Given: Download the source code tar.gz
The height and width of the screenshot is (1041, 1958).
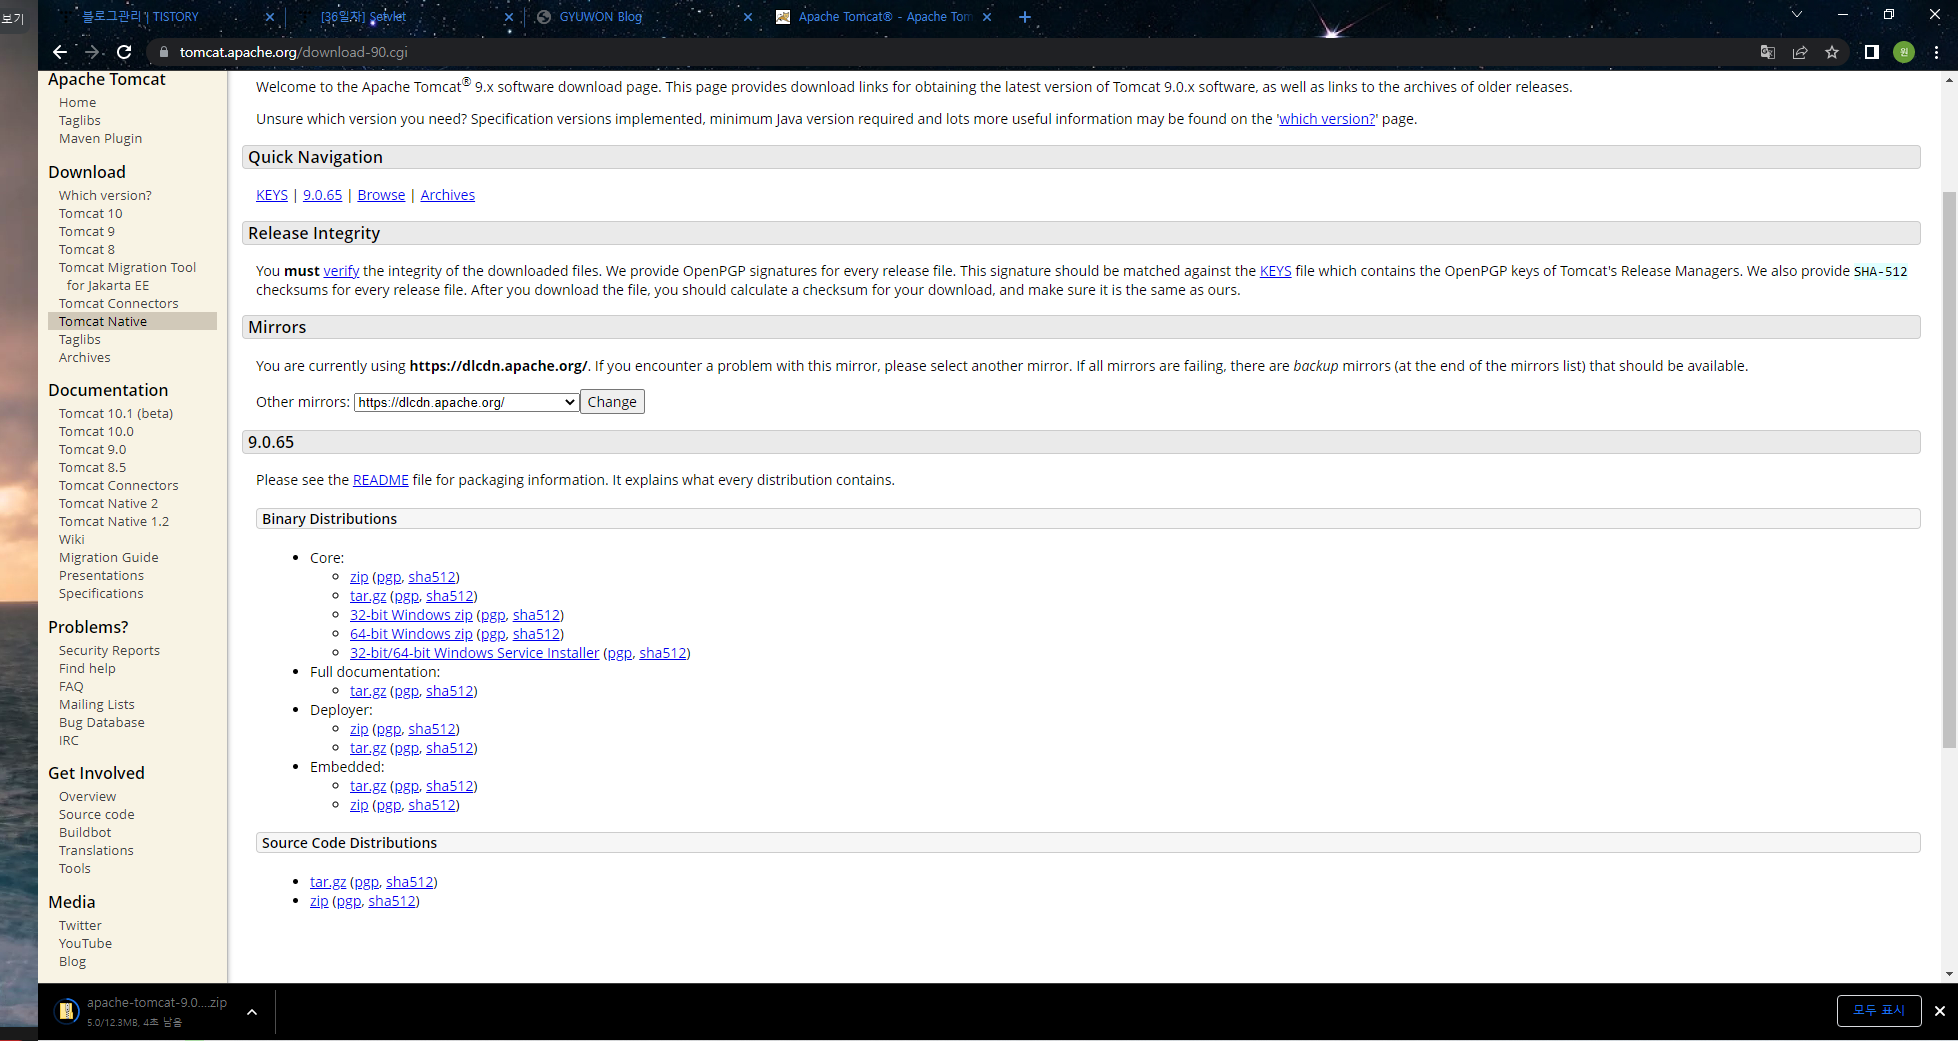Looking at the screenshot, I should (x=328, y=882).
